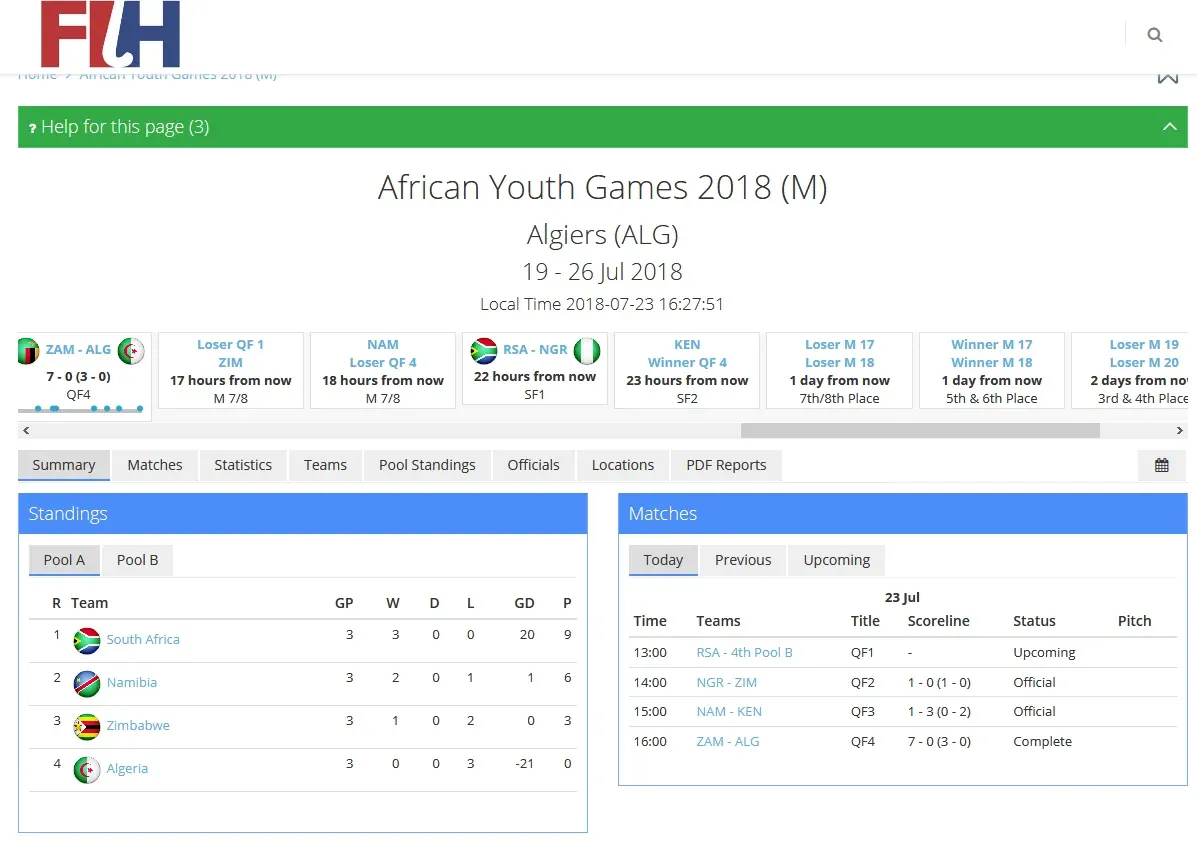Click Nigeria flag in RSA - NGR card
This screenshot has height=841, width=1197.
(x=587, y=350)
